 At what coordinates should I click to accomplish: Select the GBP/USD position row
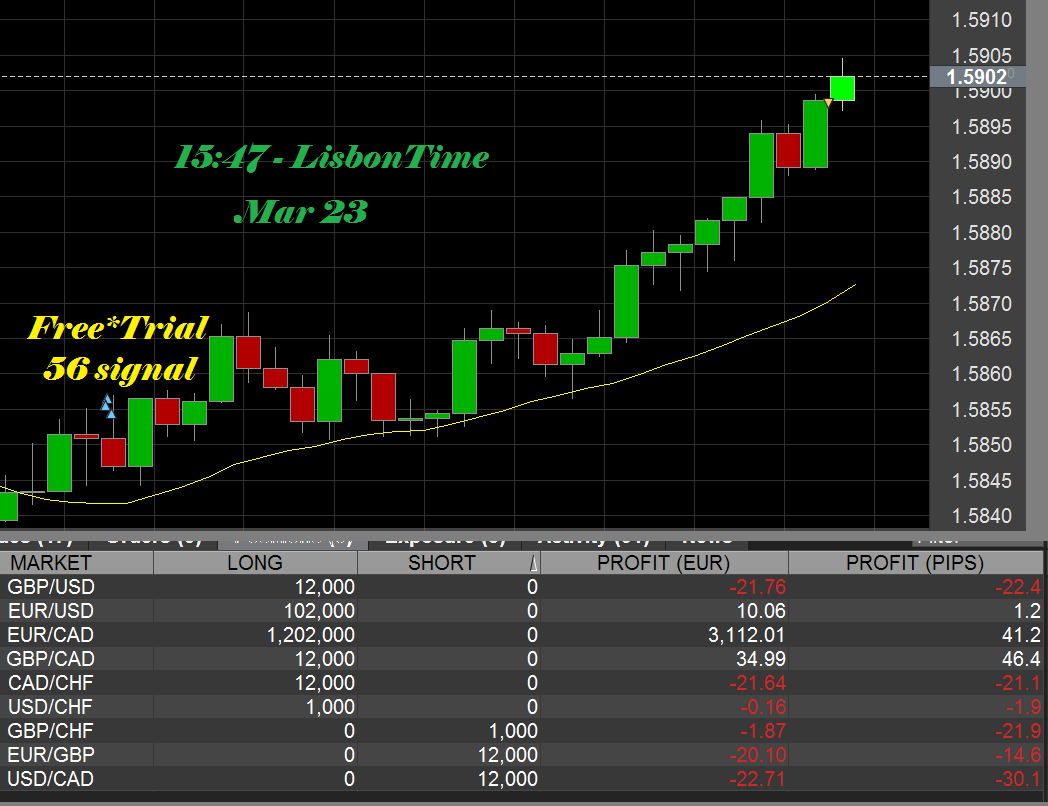coord(300,587)
